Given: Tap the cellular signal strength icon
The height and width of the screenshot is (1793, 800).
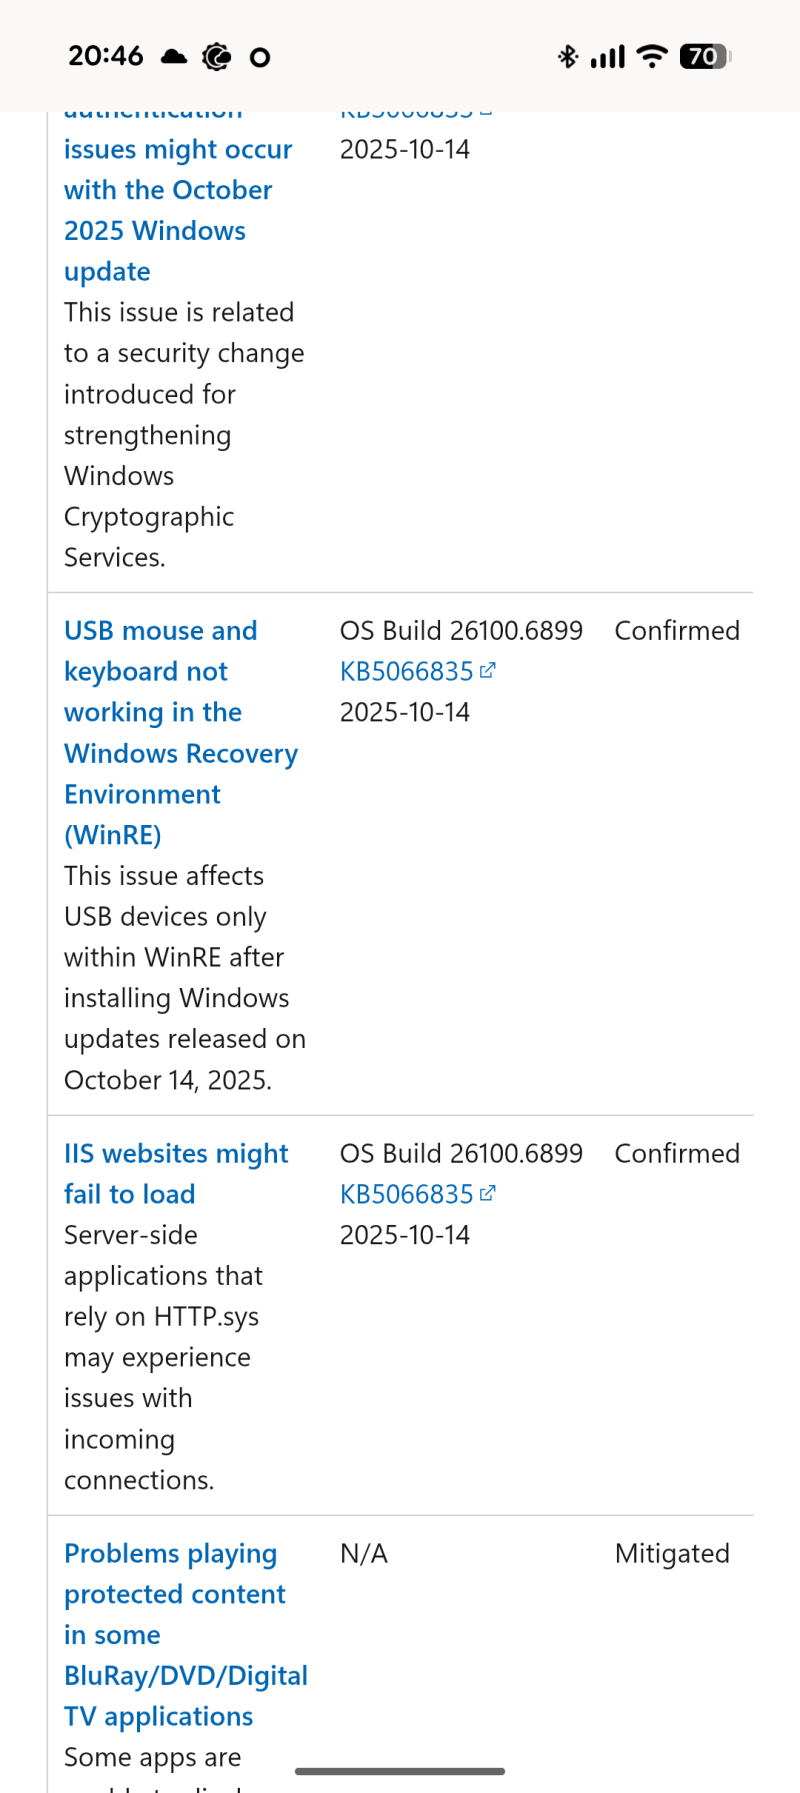Looking at the screenshot, I should [x=608, y=57].
